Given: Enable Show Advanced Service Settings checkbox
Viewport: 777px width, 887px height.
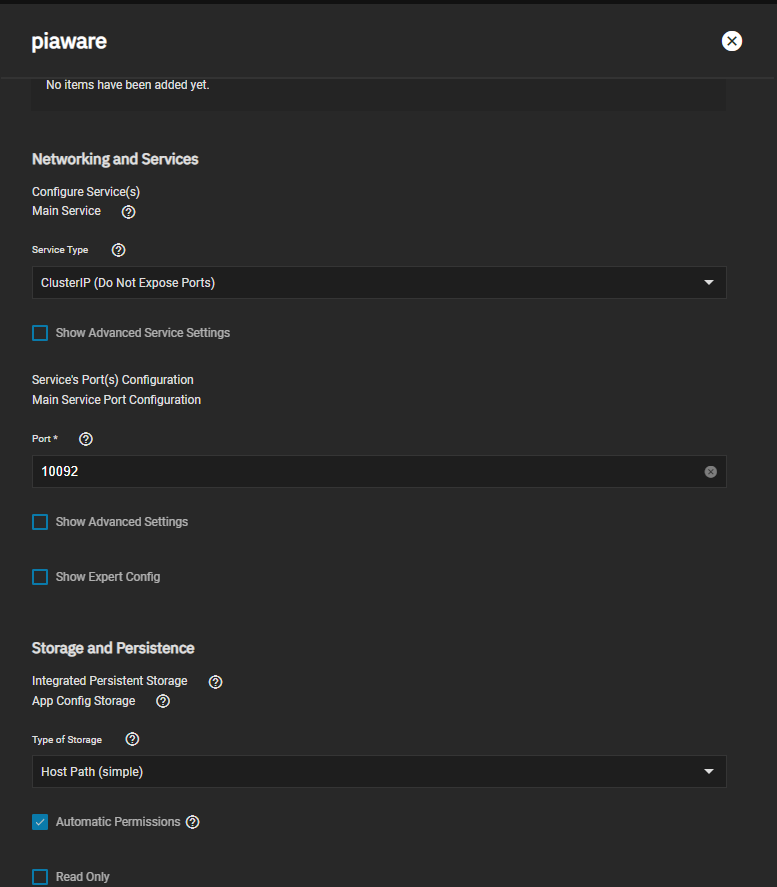Looking at the screenshot, I should 40,333.
